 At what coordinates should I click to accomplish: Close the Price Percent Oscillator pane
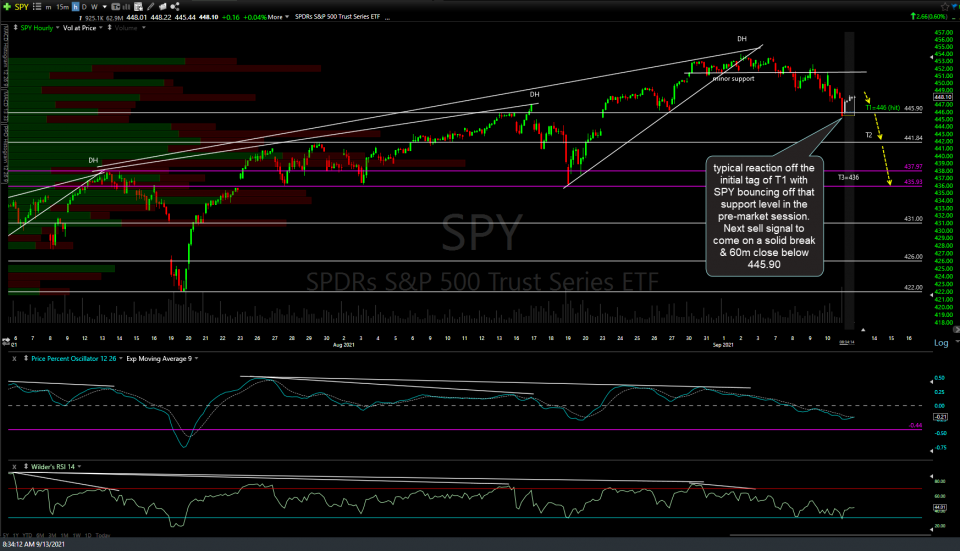point(14,359)
